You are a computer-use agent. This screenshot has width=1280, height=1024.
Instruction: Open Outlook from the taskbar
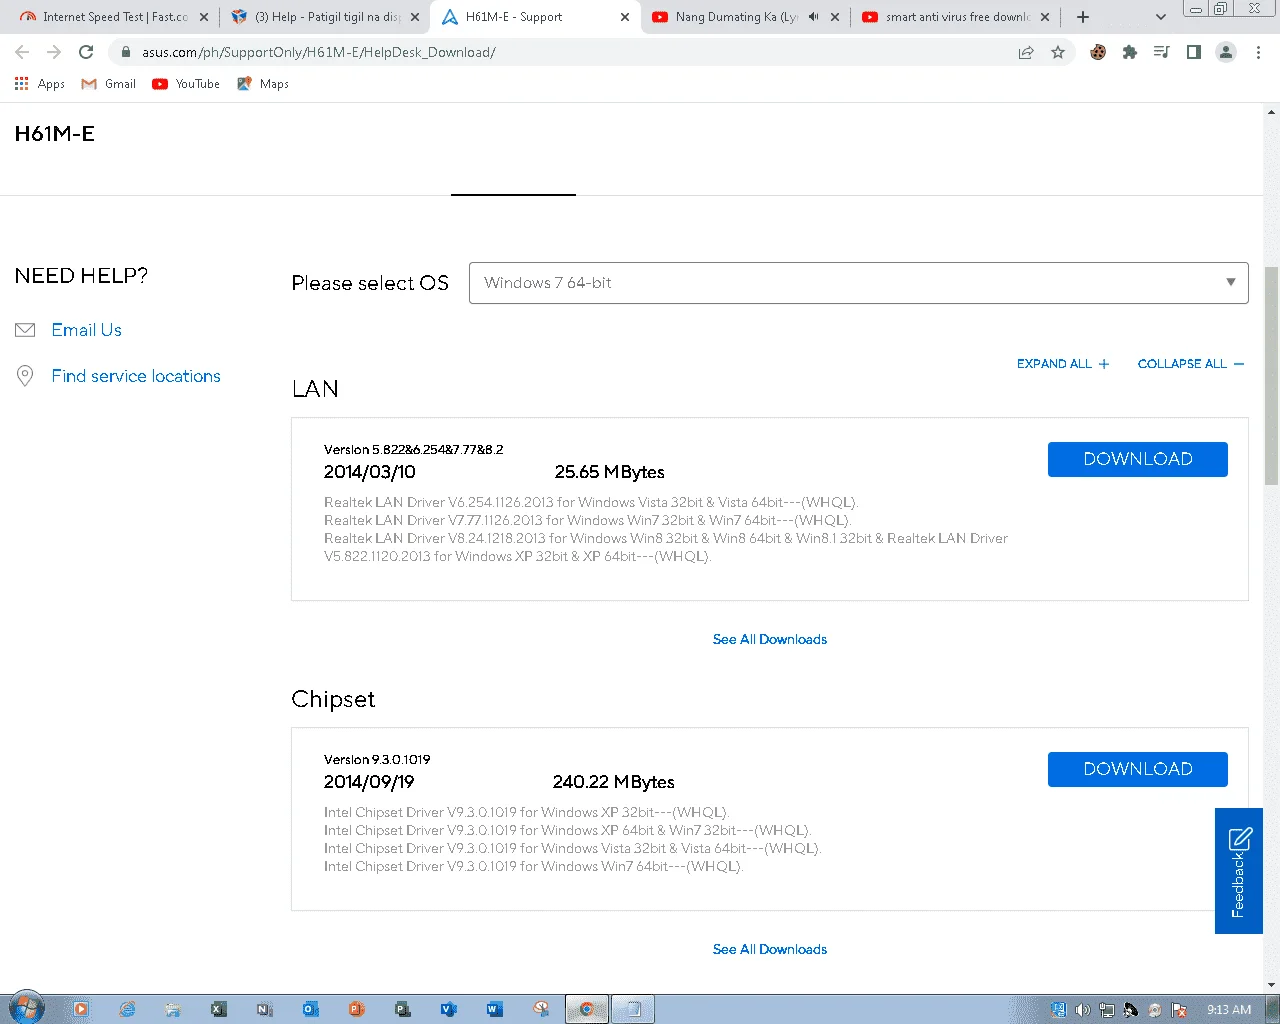pyautogui.click(x=311, y=1009)
